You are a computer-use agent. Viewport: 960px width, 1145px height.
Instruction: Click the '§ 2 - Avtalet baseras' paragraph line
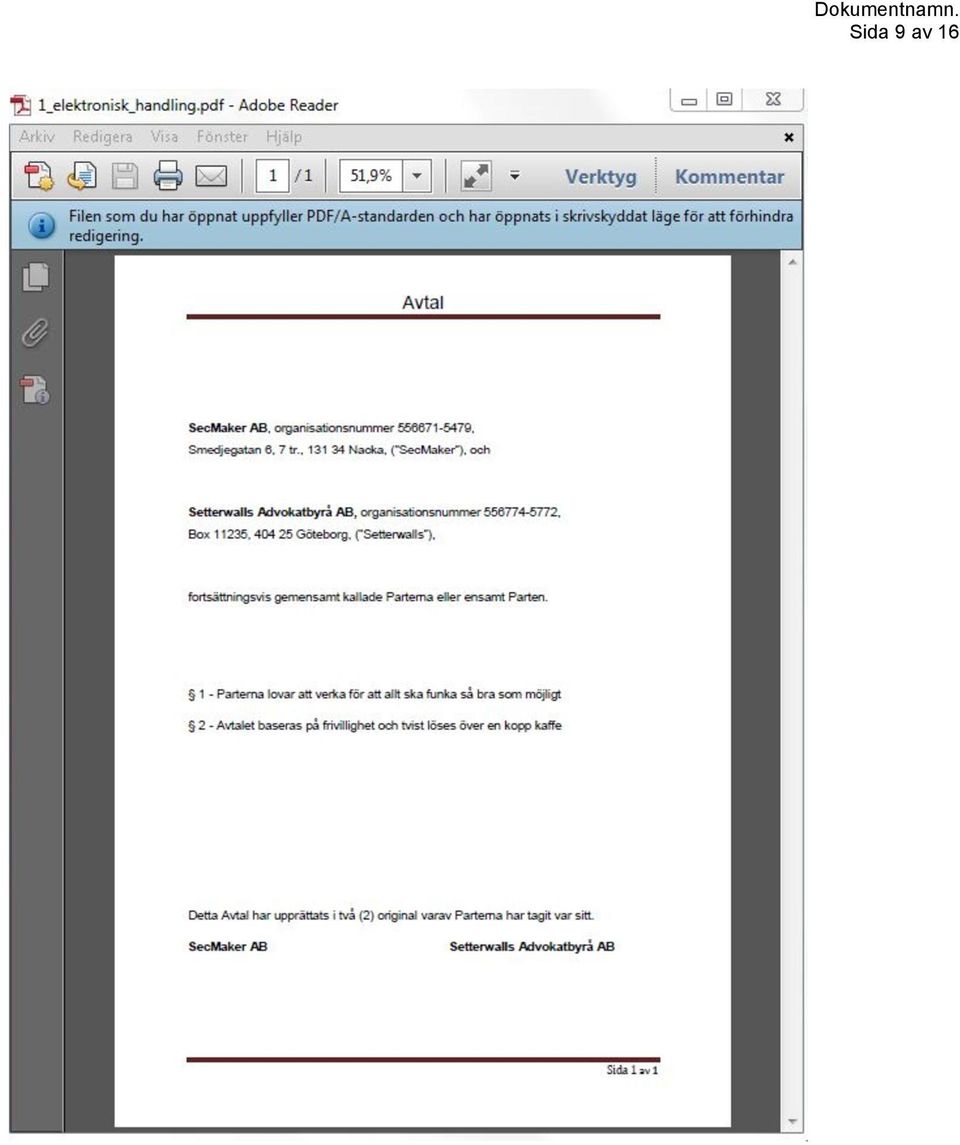pos(375,726)
